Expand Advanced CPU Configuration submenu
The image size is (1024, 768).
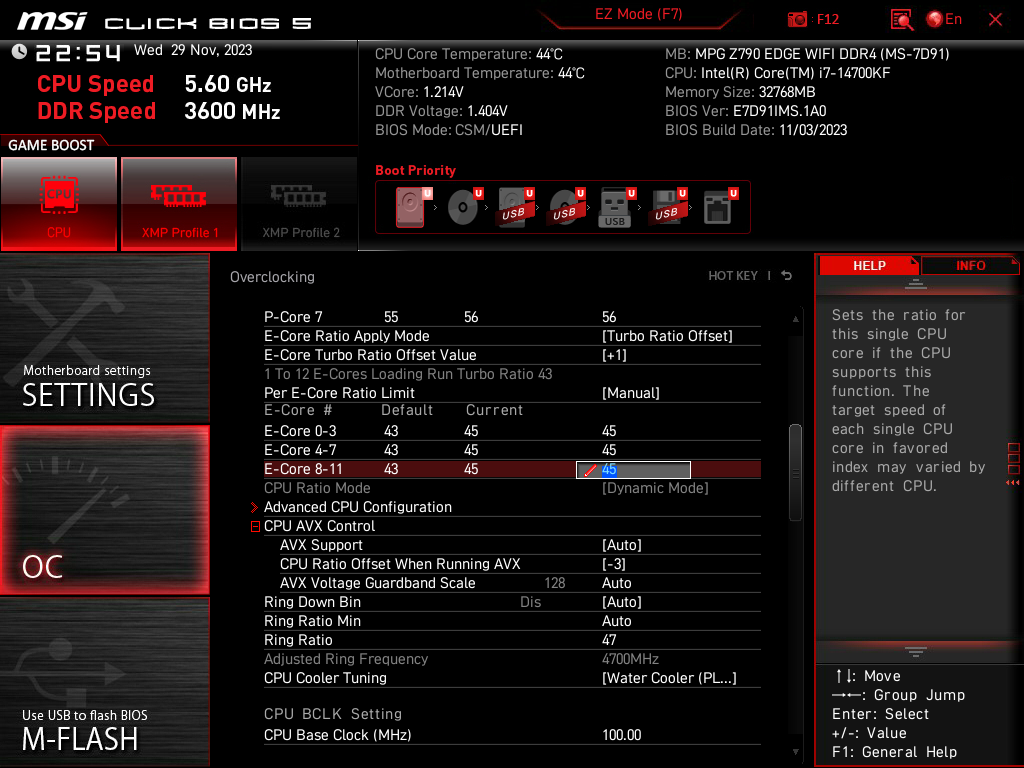(357, 507)
